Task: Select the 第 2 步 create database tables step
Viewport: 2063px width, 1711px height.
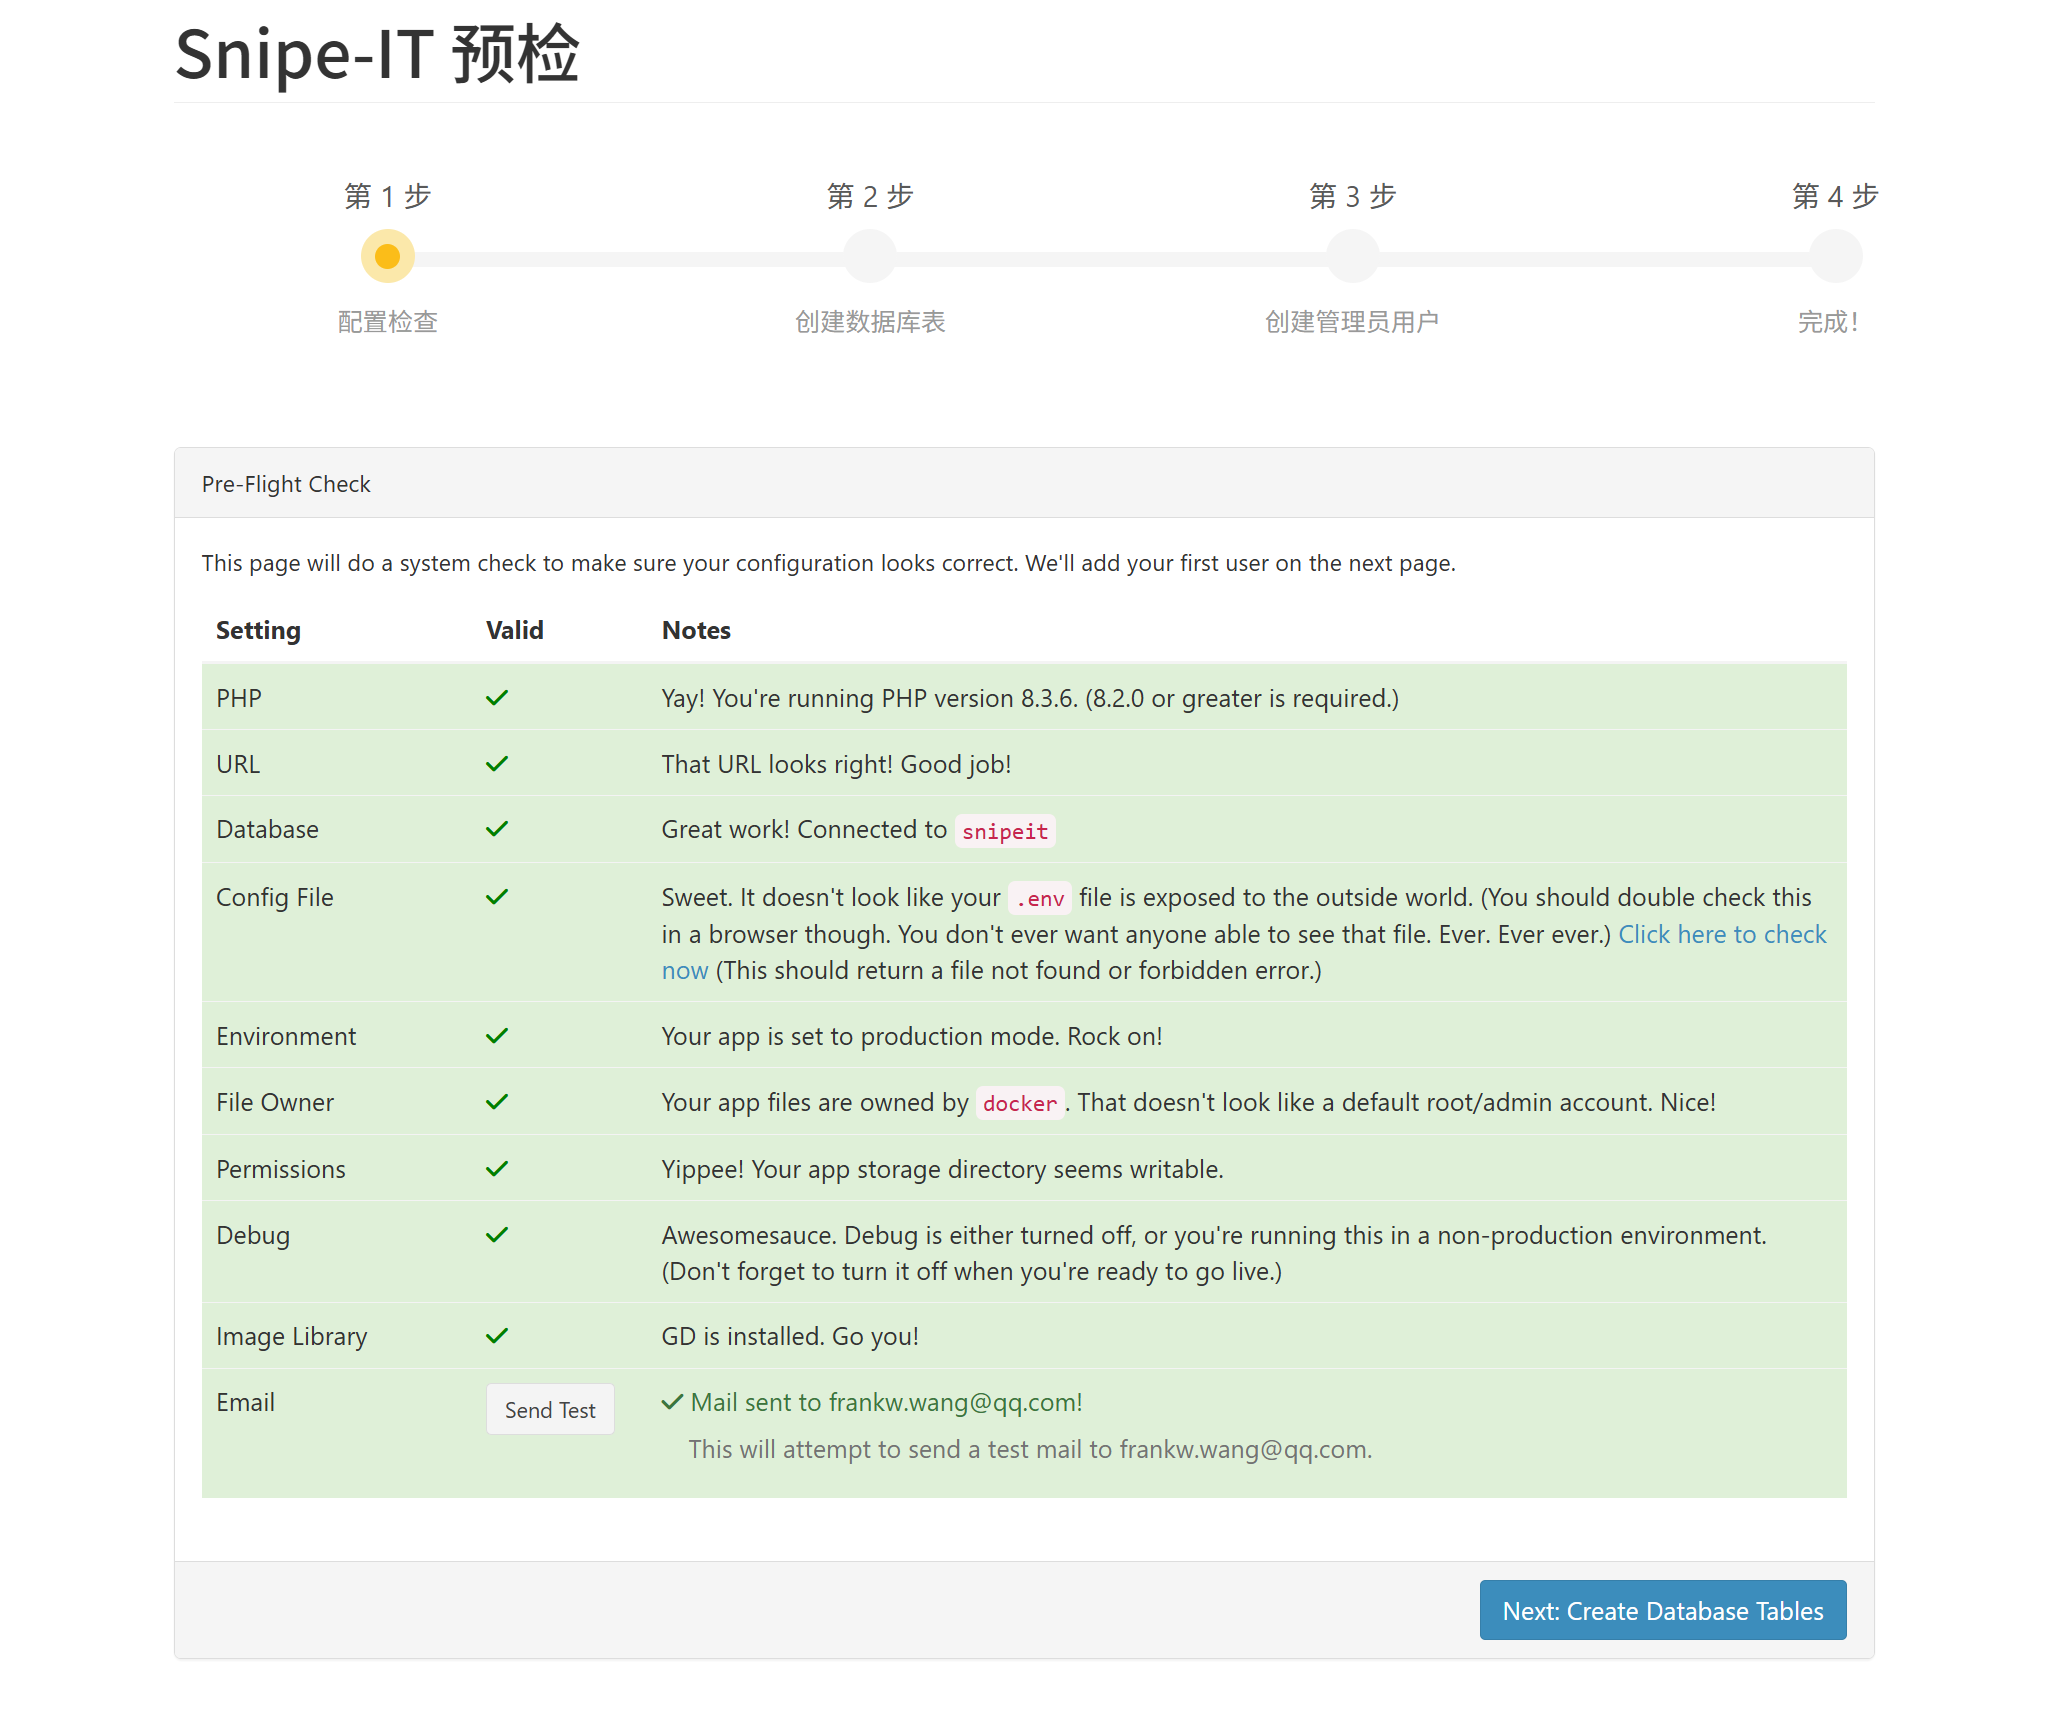Action: pos(869,255)
